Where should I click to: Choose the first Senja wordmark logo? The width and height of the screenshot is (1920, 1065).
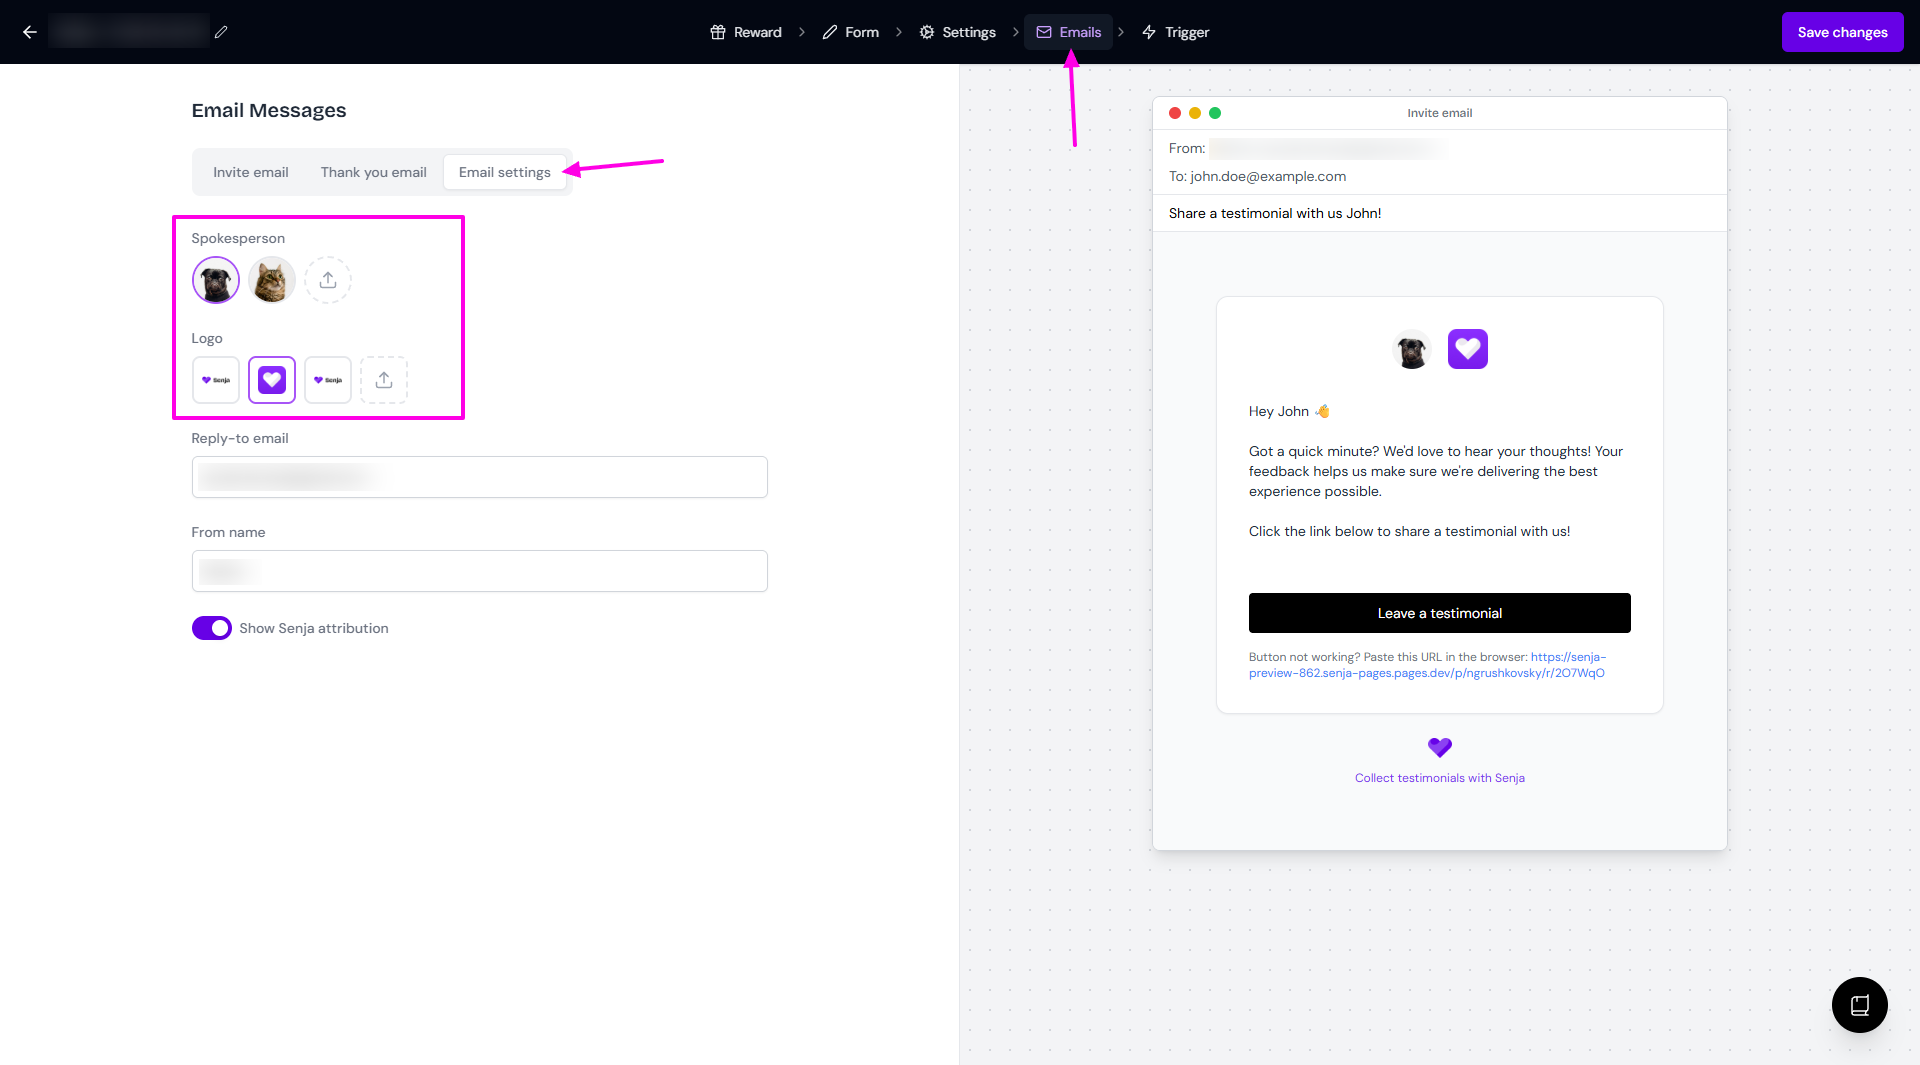pos(216,380)
